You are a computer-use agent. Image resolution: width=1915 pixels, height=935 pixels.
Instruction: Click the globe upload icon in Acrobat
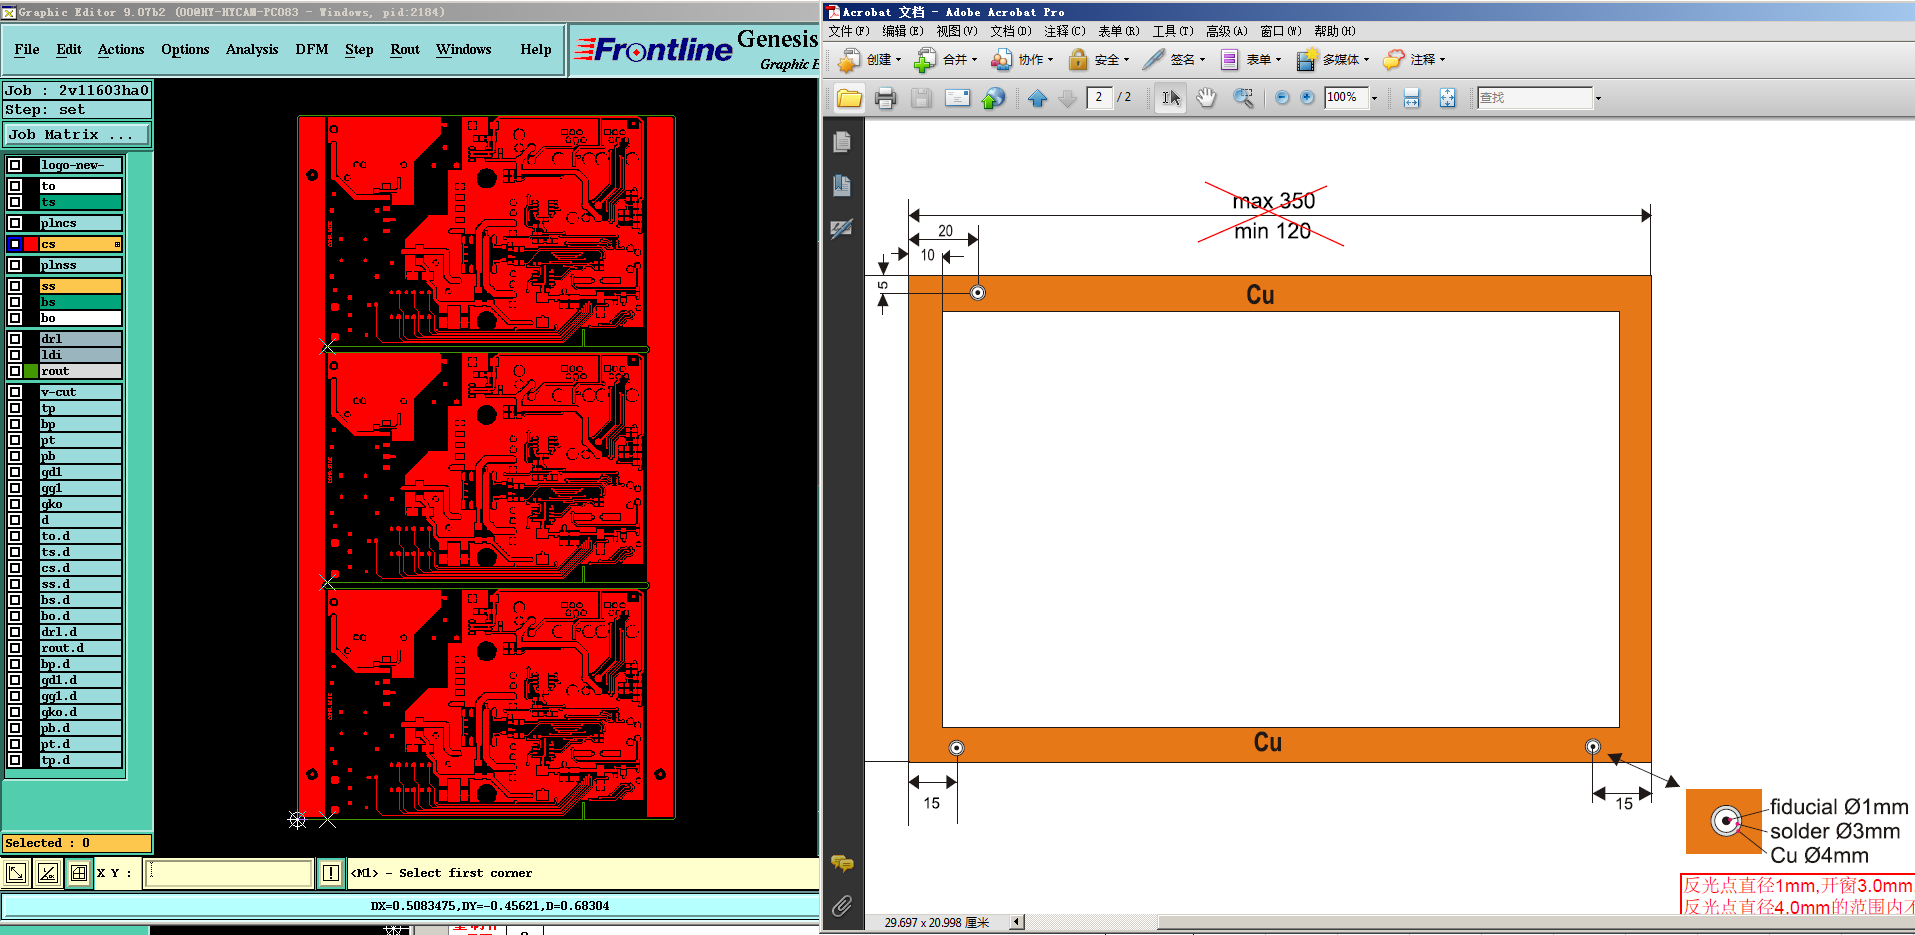pyautogui.click(x=993, y=98)
